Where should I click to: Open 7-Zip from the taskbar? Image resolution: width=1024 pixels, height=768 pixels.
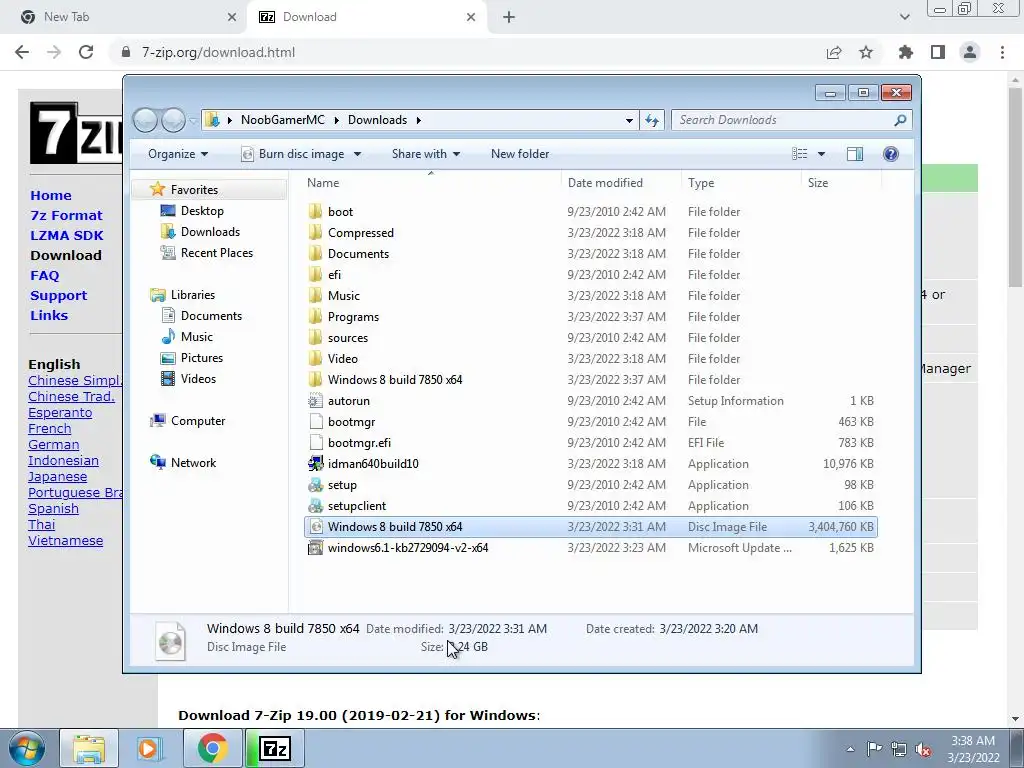(x=274, y=748)
